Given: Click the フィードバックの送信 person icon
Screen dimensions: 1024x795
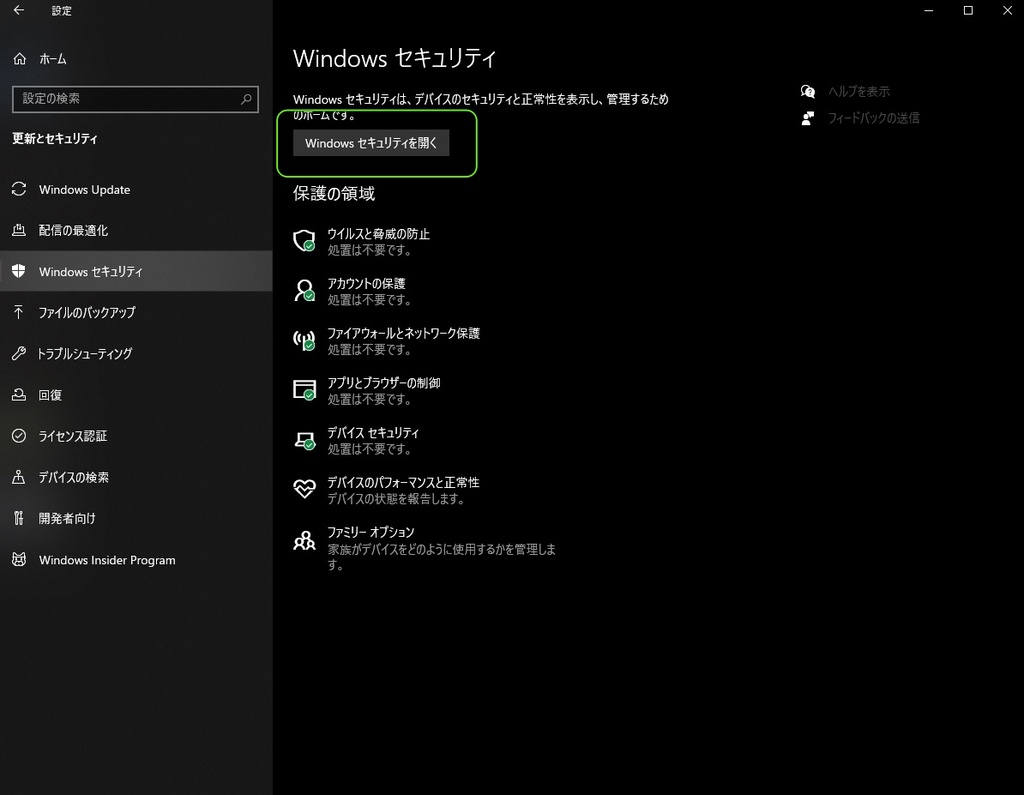Looking at the screenshot, I should 808,118.
